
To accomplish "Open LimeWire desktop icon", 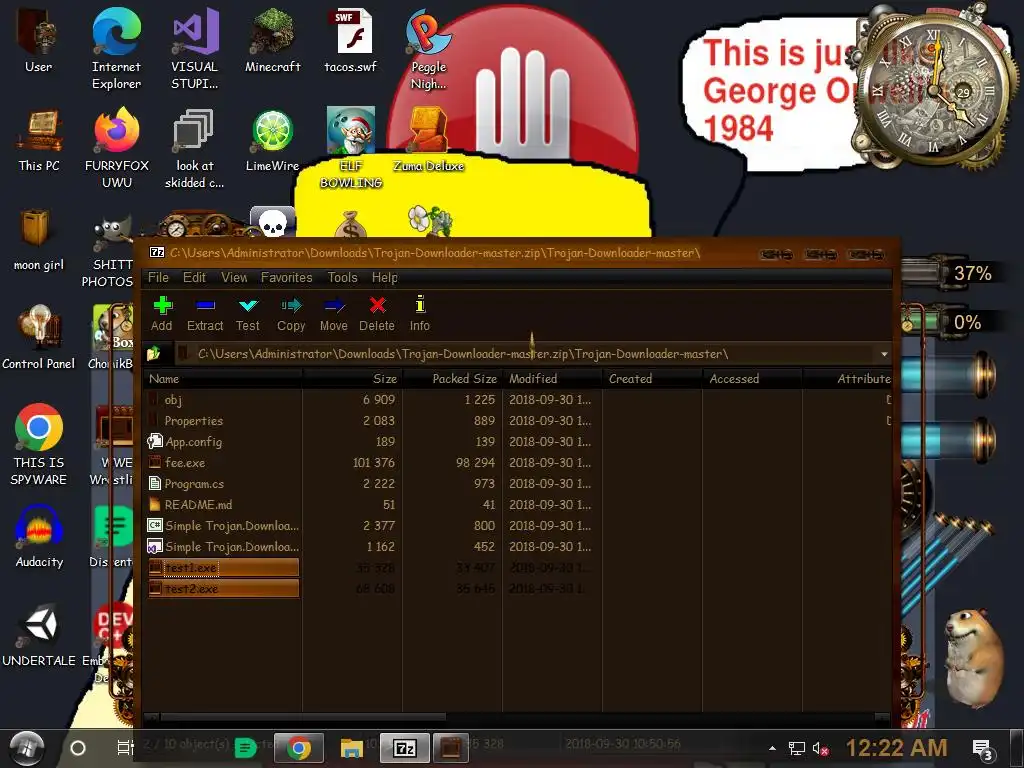I will pos(272,140).
